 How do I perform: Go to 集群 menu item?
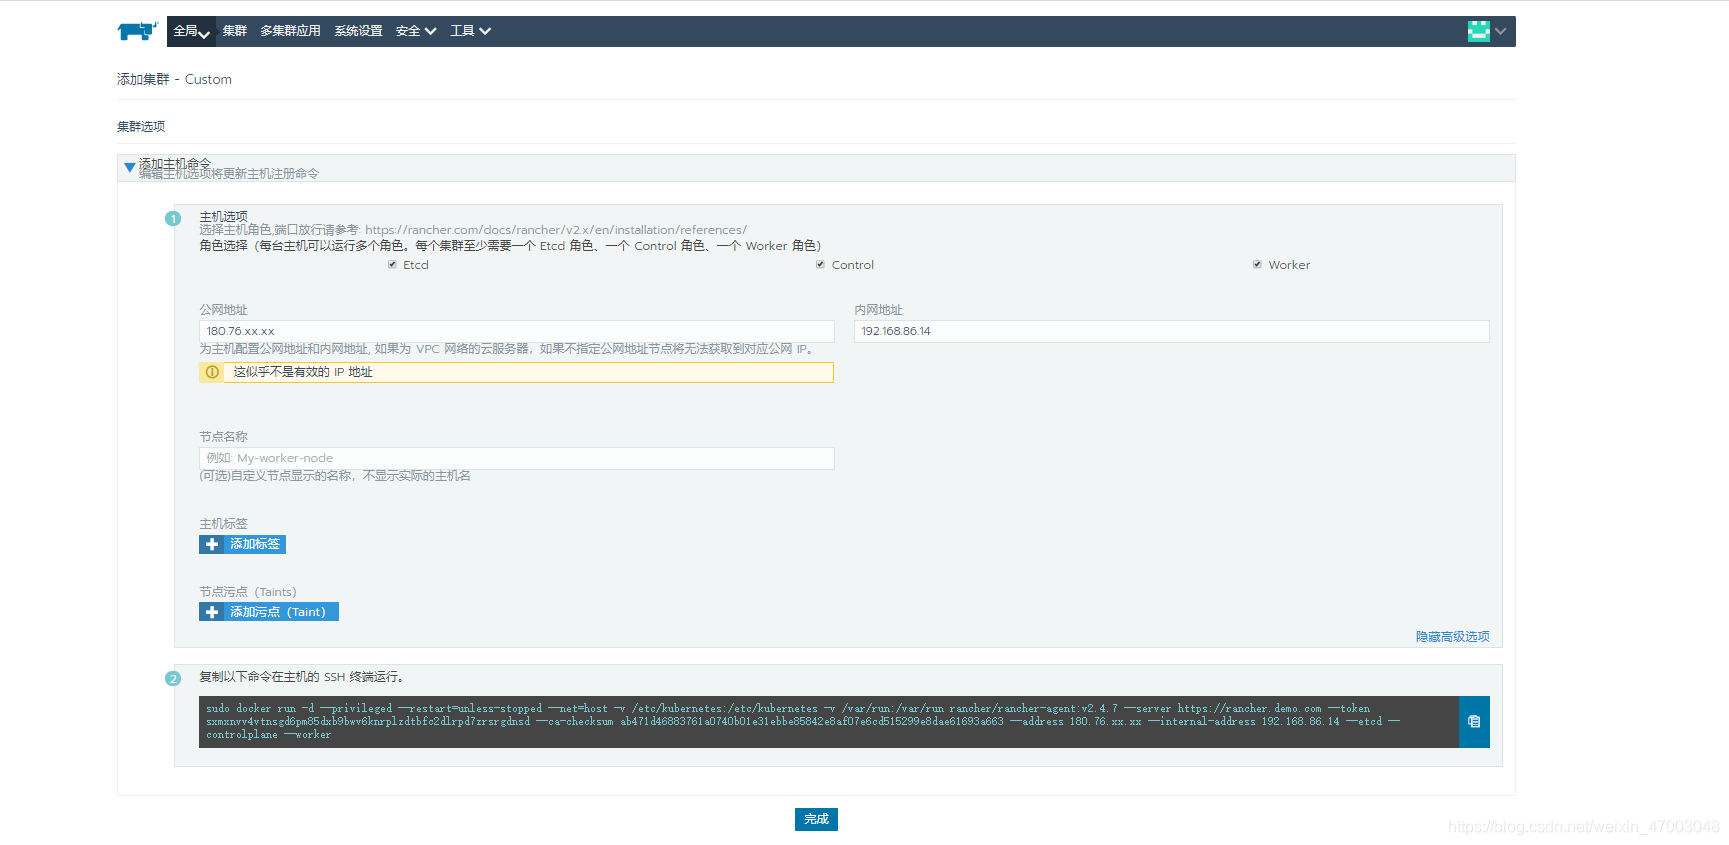point(235,31)
